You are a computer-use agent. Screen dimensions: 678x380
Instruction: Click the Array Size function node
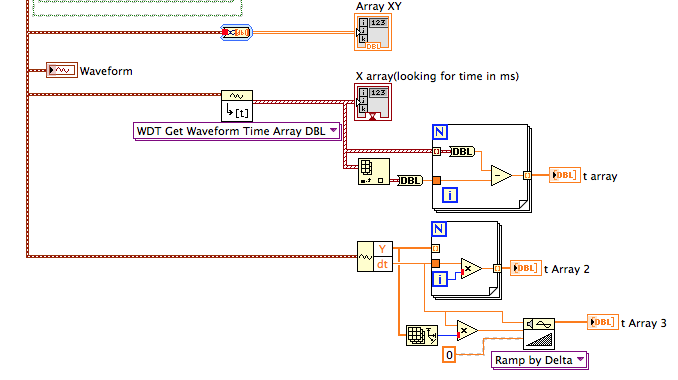(x=422, y=335)
